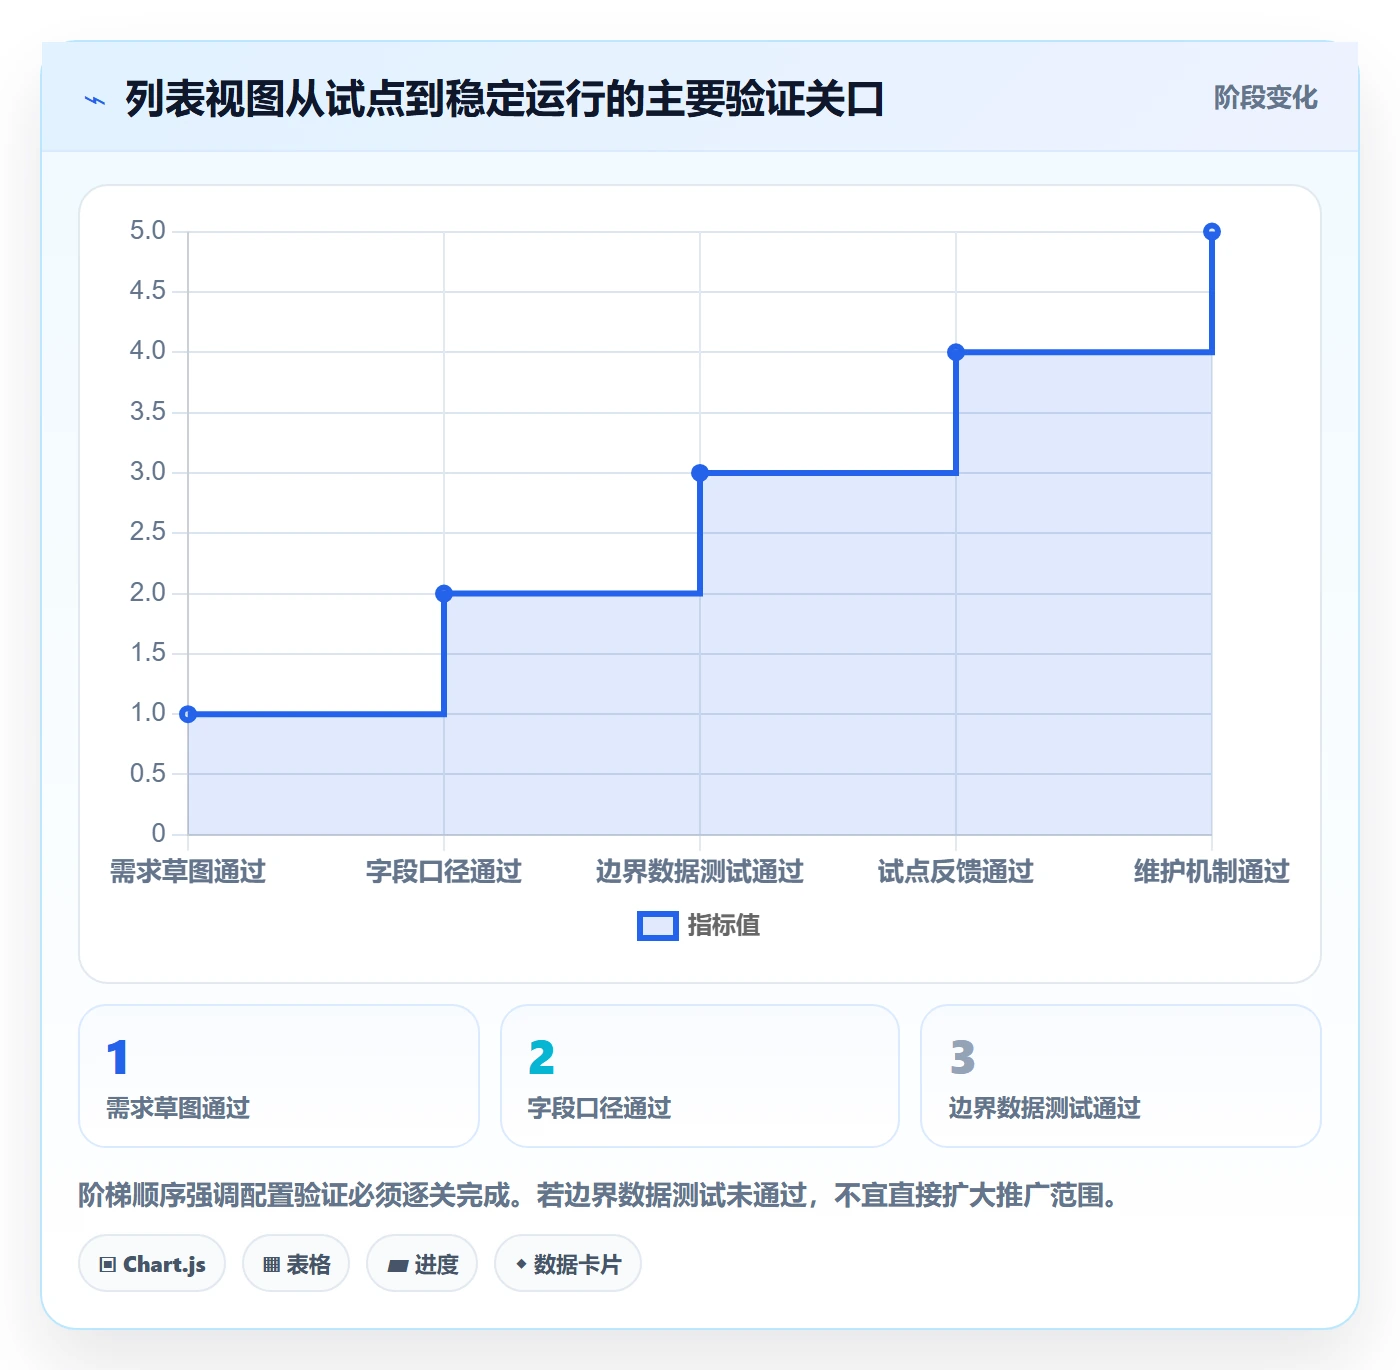Click the 数据卡片 tag chip
Viewport: 1400px width, 1370px height.
tap(568, 1264)
